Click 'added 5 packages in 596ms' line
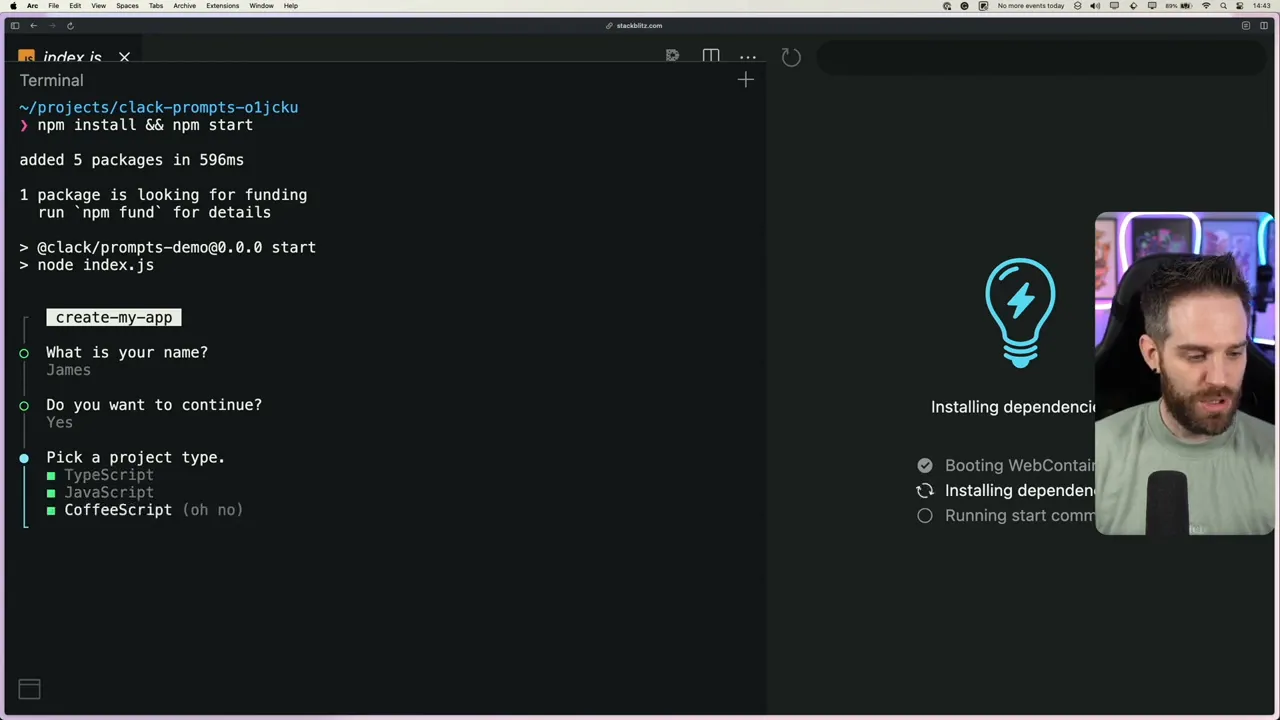1280x720 pixels. pos(132,160)
